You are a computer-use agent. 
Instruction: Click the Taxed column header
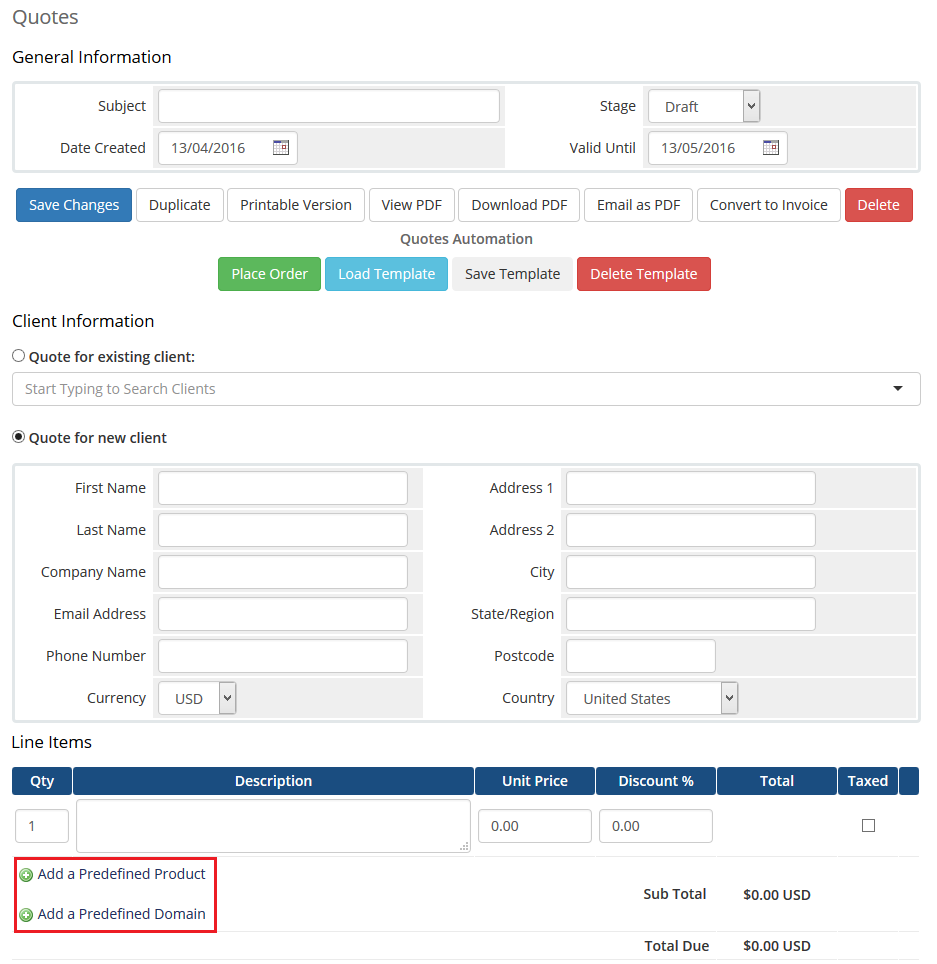868,781
